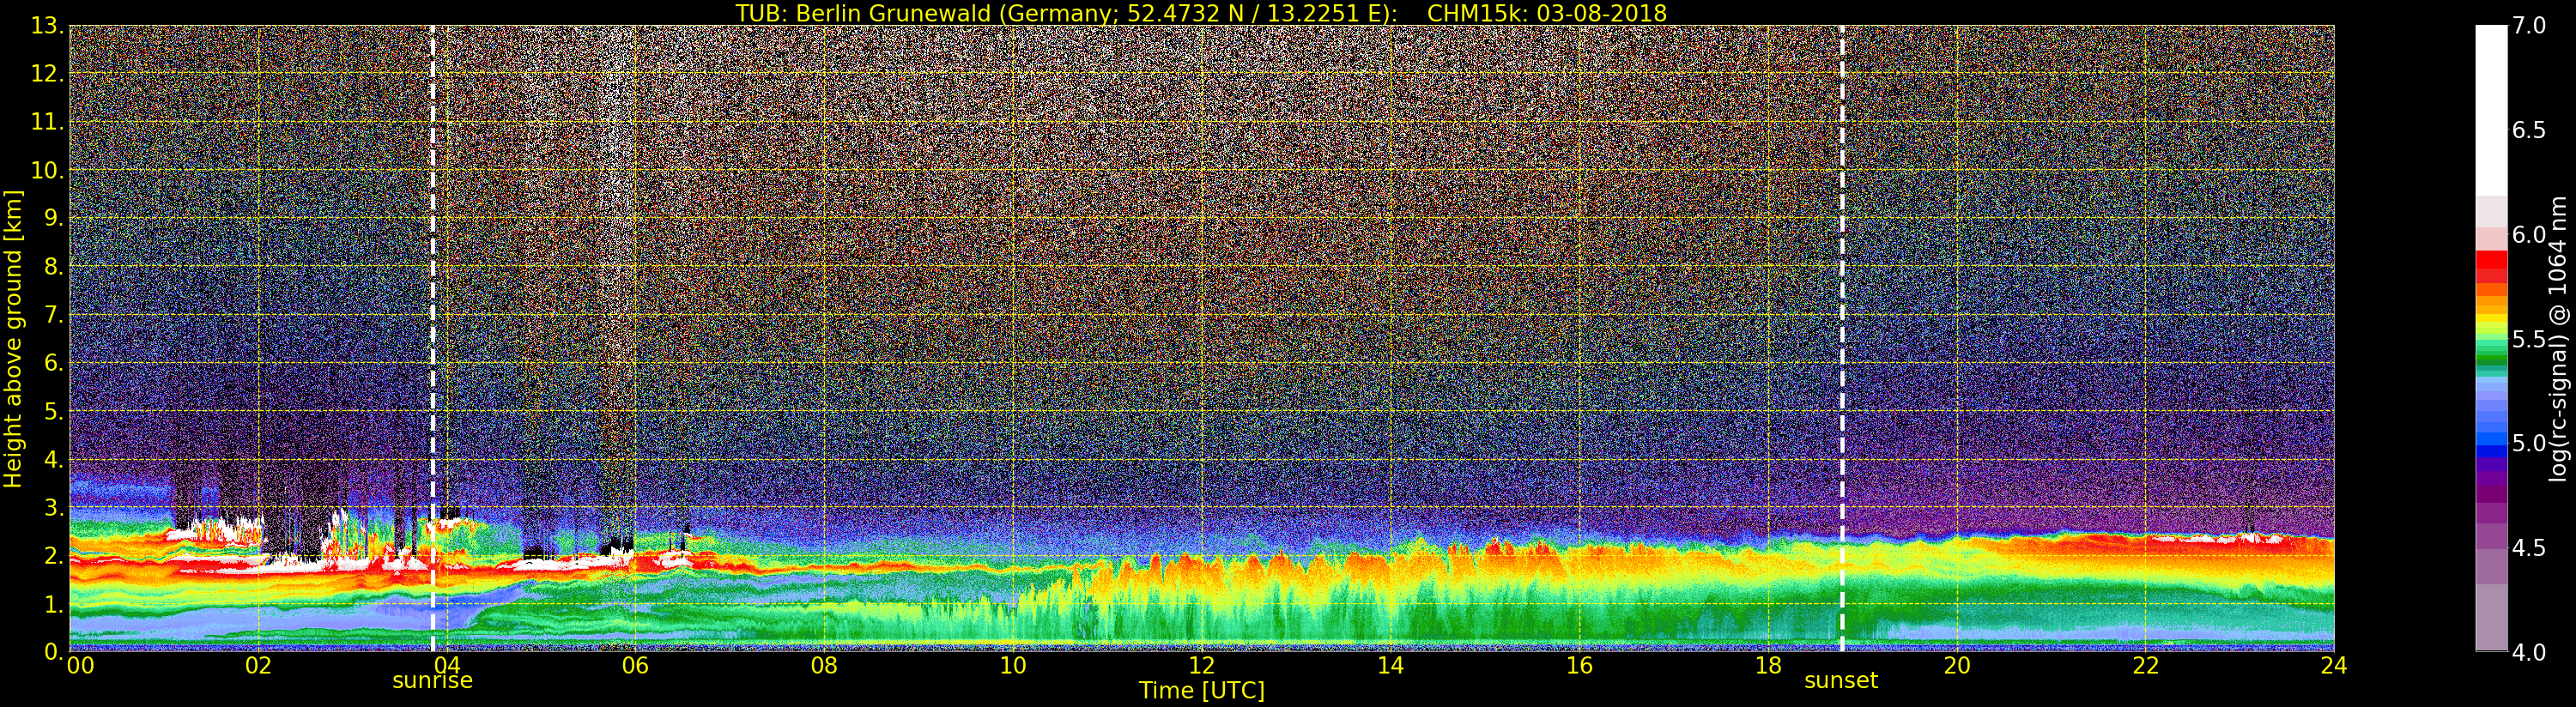Viewport: 2576px width, 707px height.
Task: Click the time axis tick label '24'
Action: 2333,666
